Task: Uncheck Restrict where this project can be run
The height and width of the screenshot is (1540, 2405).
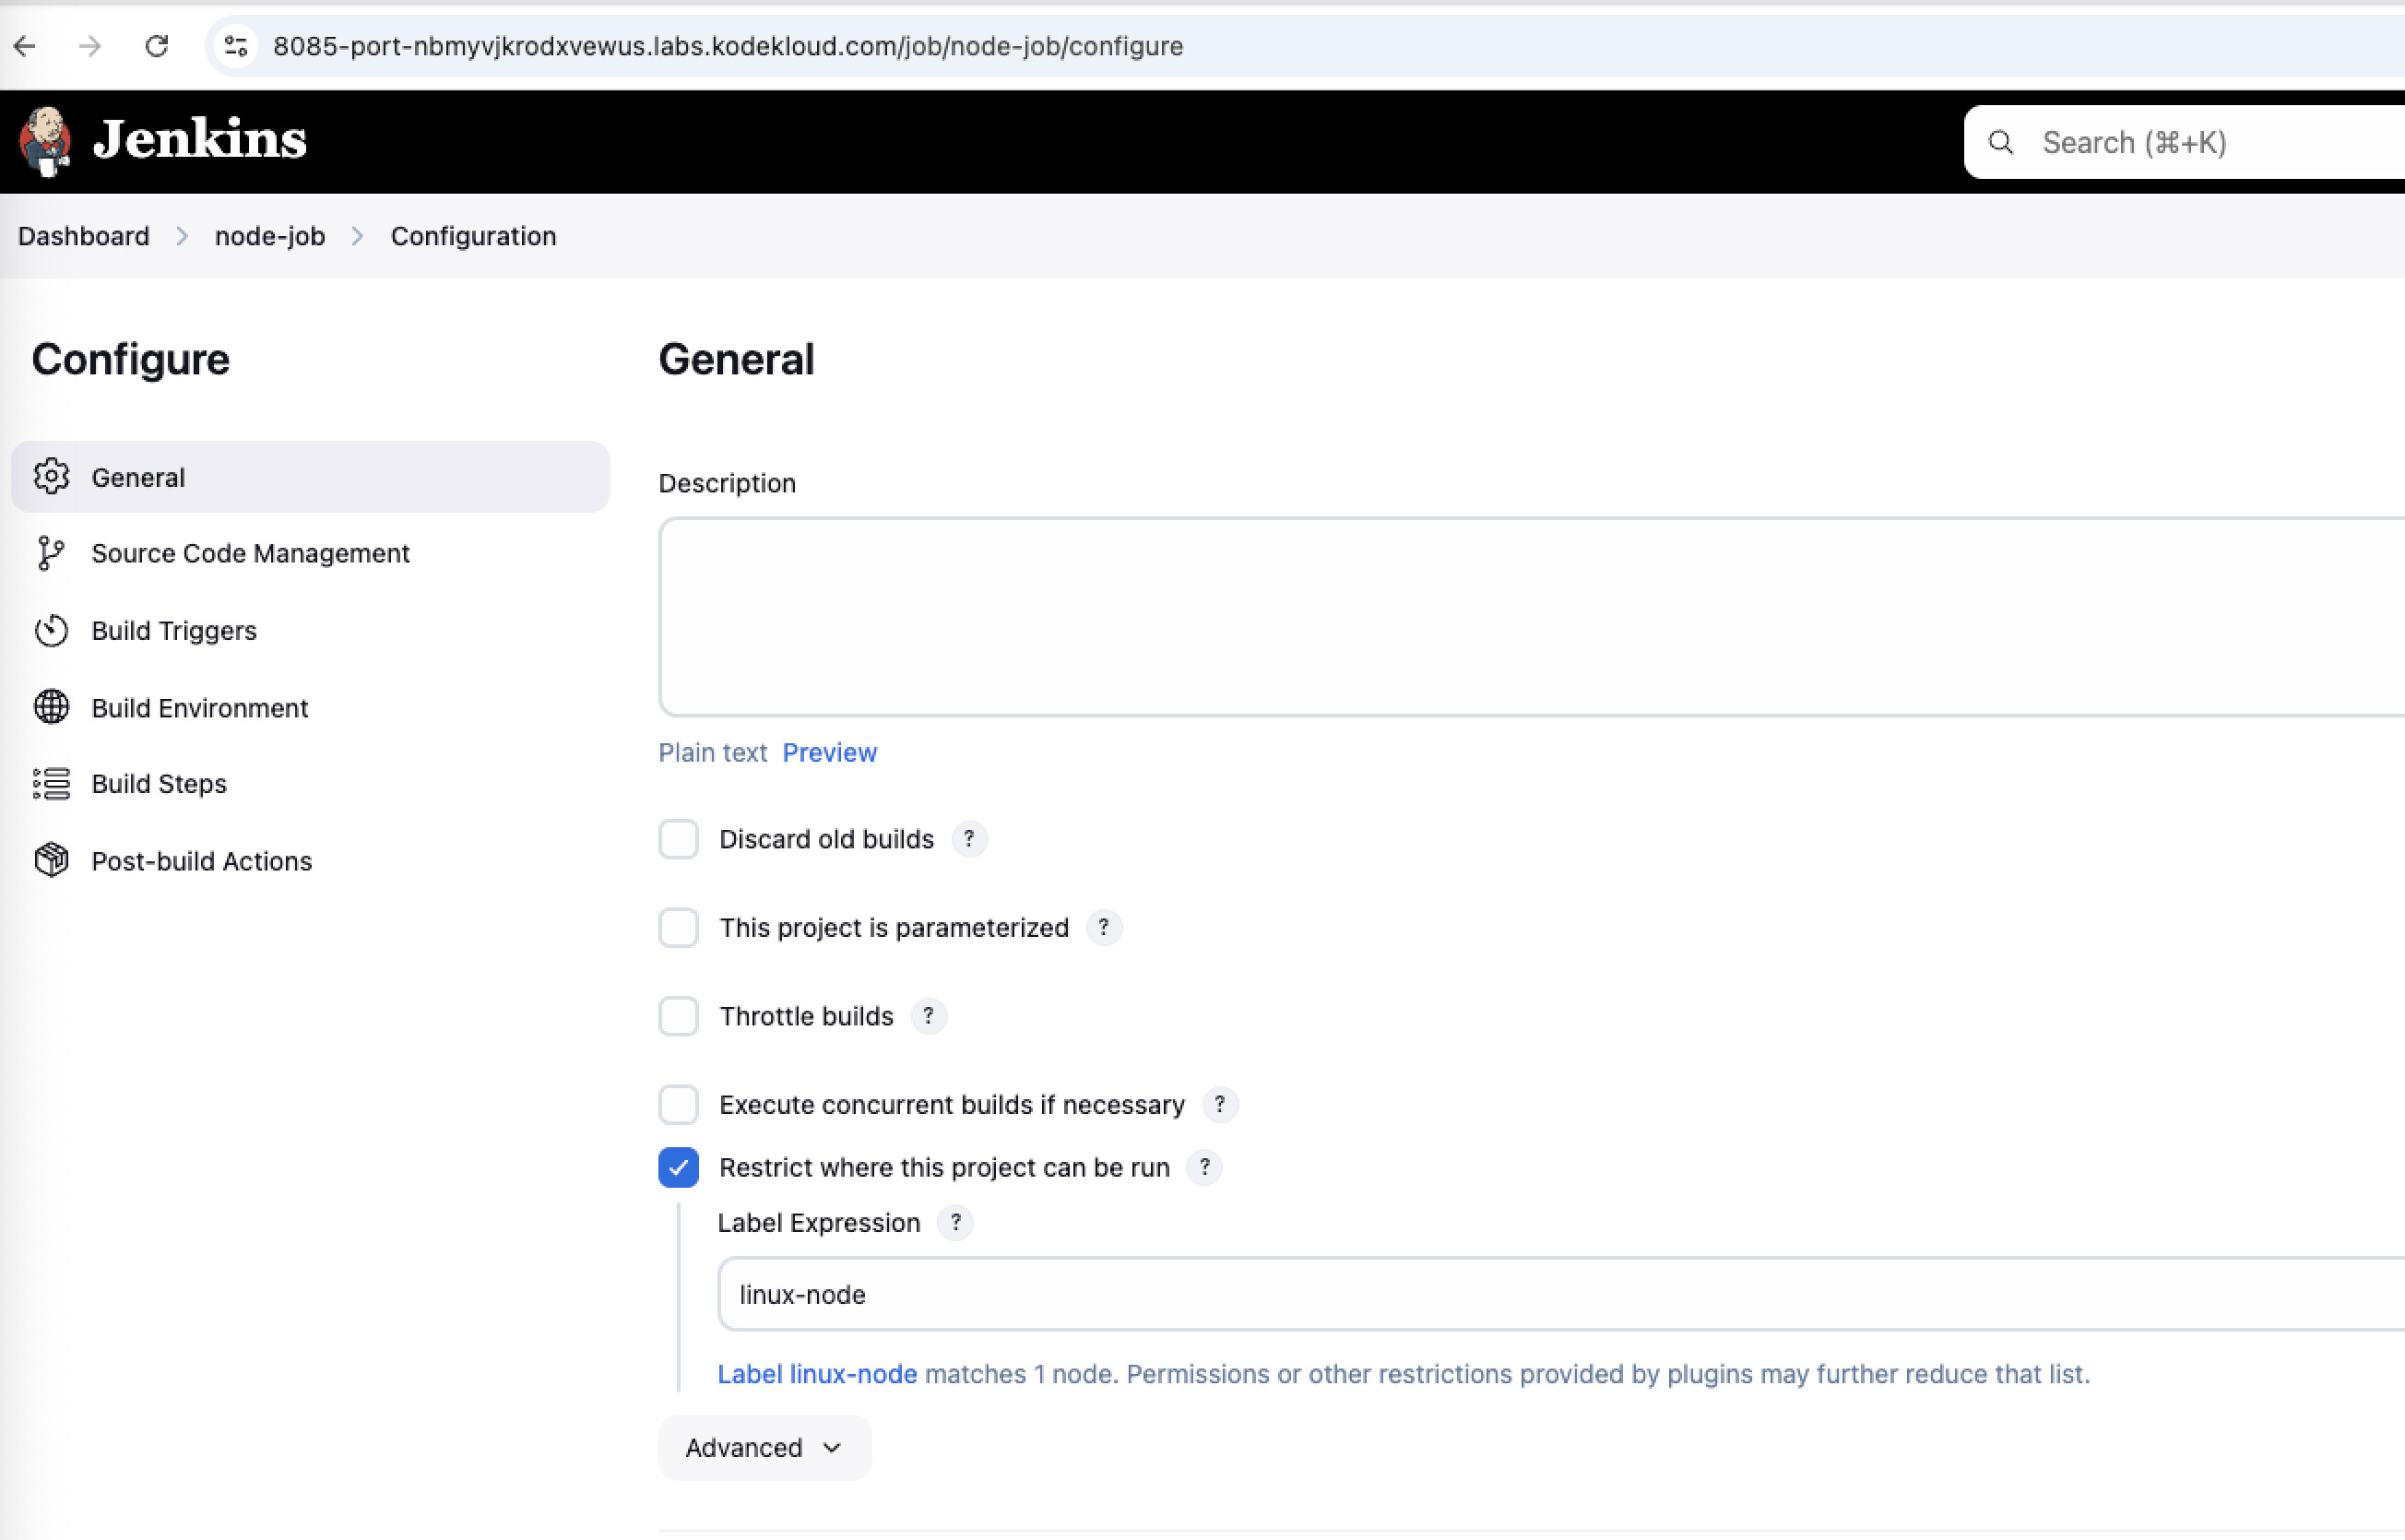Action: [678, 1167]
